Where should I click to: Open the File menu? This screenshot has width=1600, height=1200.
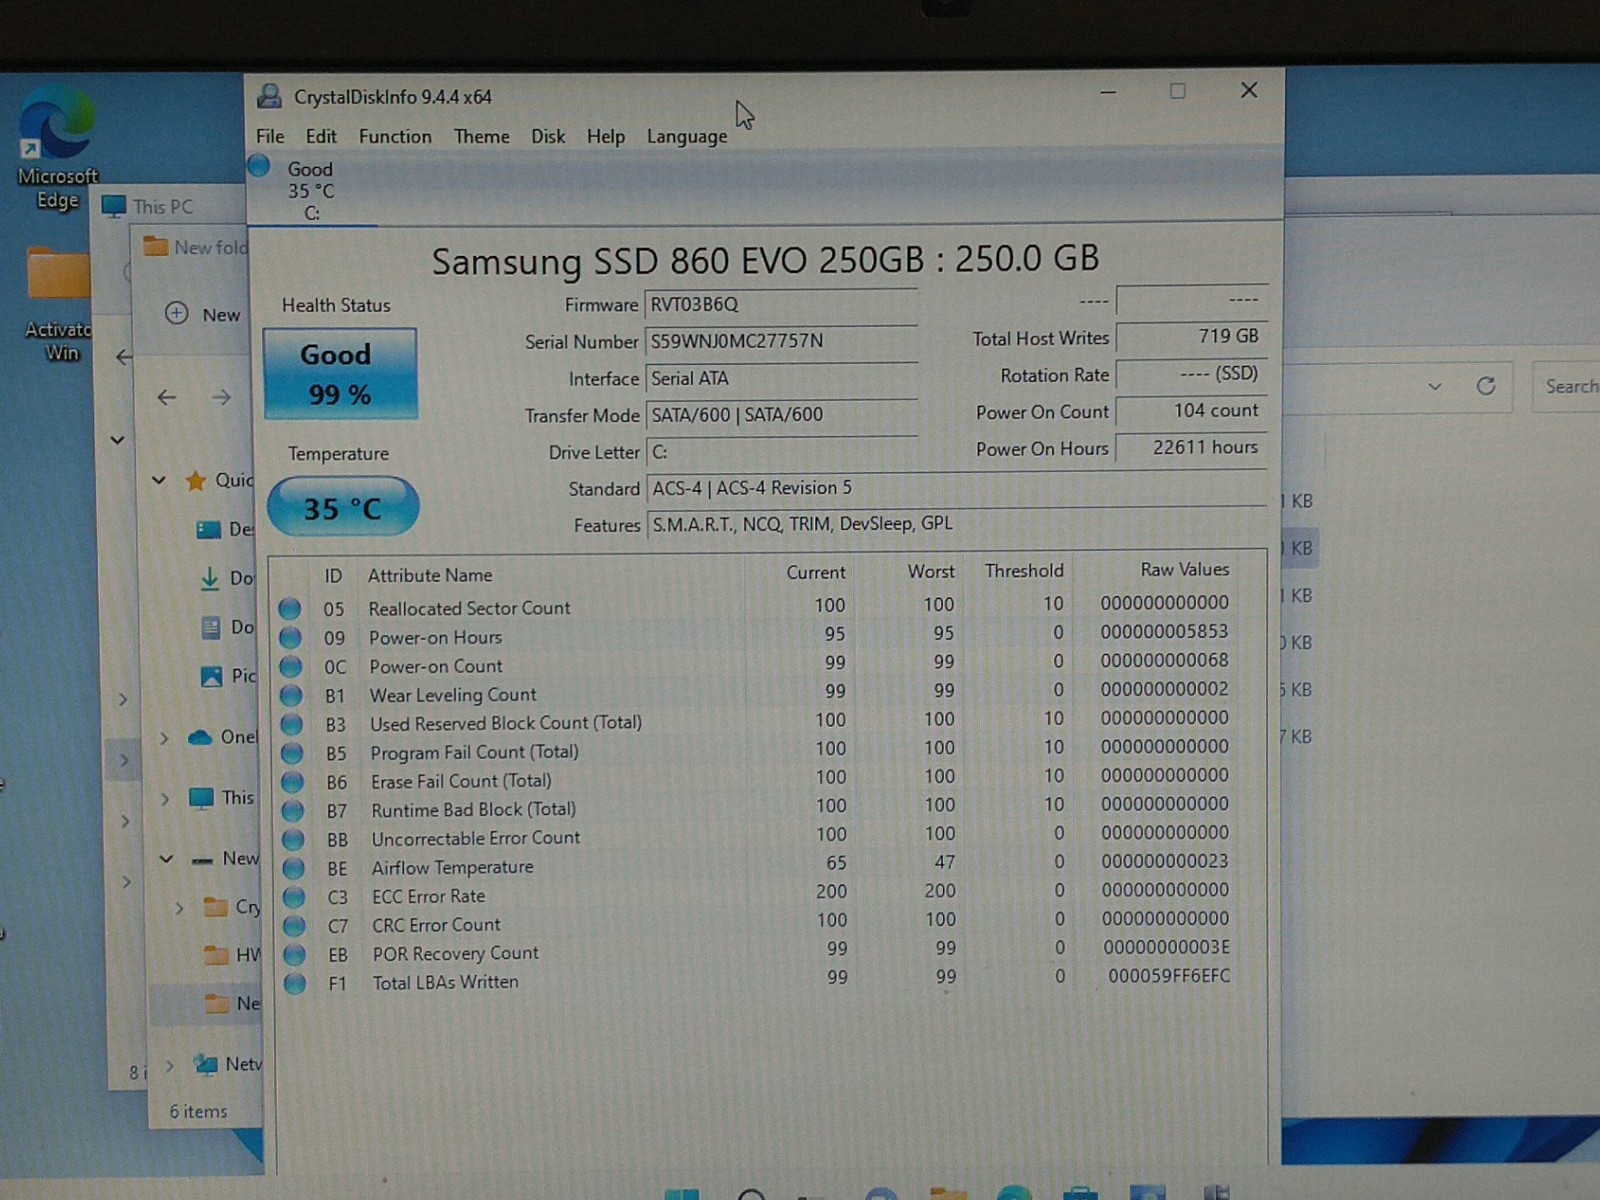point(270,137)
